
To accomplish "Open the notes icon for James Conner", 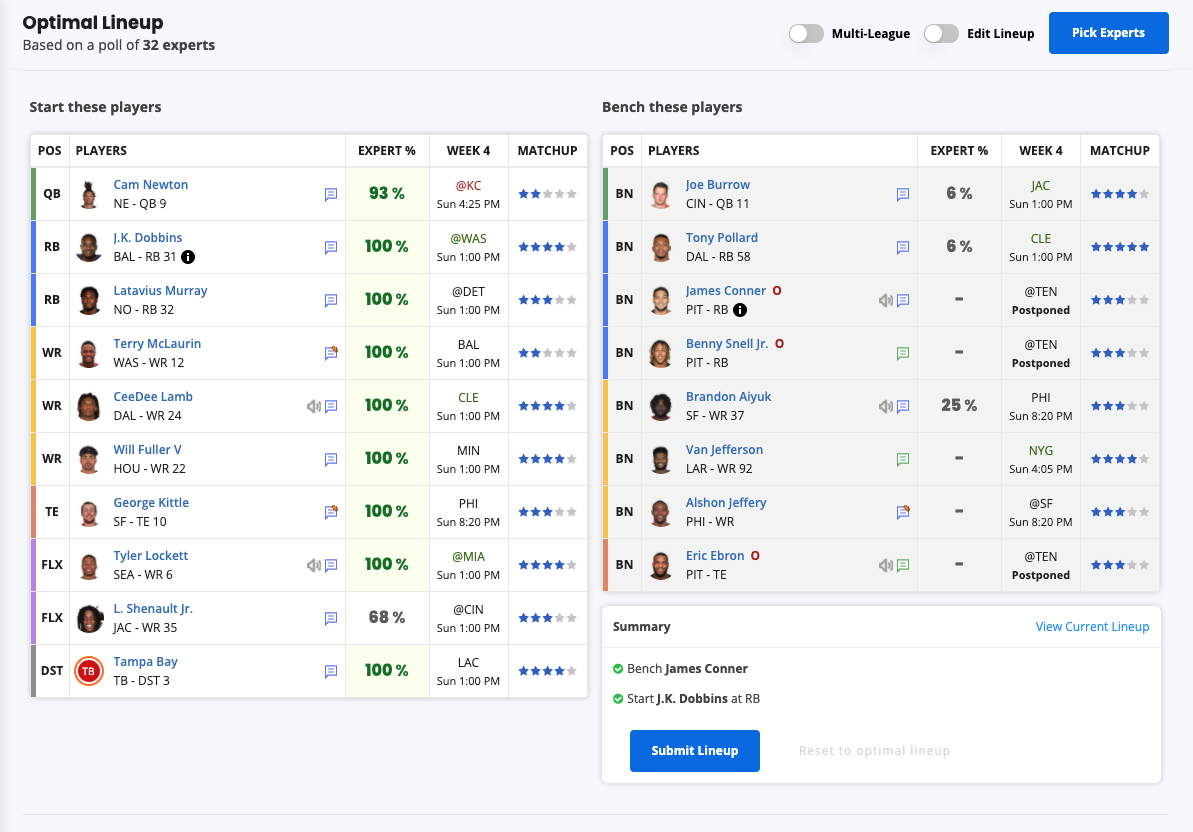I will coord(903,300).
